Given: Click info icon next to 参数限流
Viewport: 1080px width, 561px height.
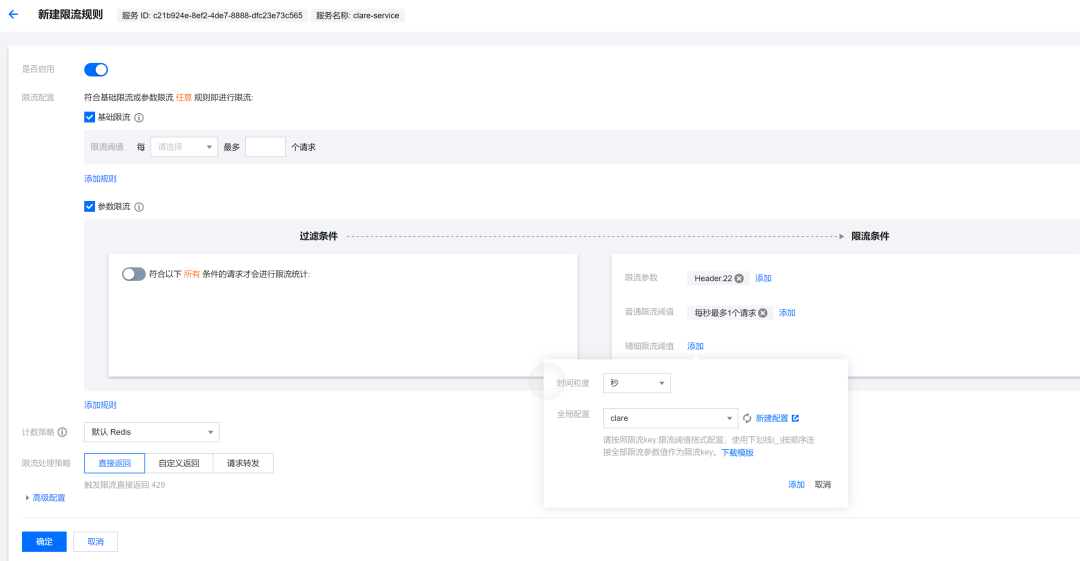Looking at the screenshot, I should click(139, 207).
